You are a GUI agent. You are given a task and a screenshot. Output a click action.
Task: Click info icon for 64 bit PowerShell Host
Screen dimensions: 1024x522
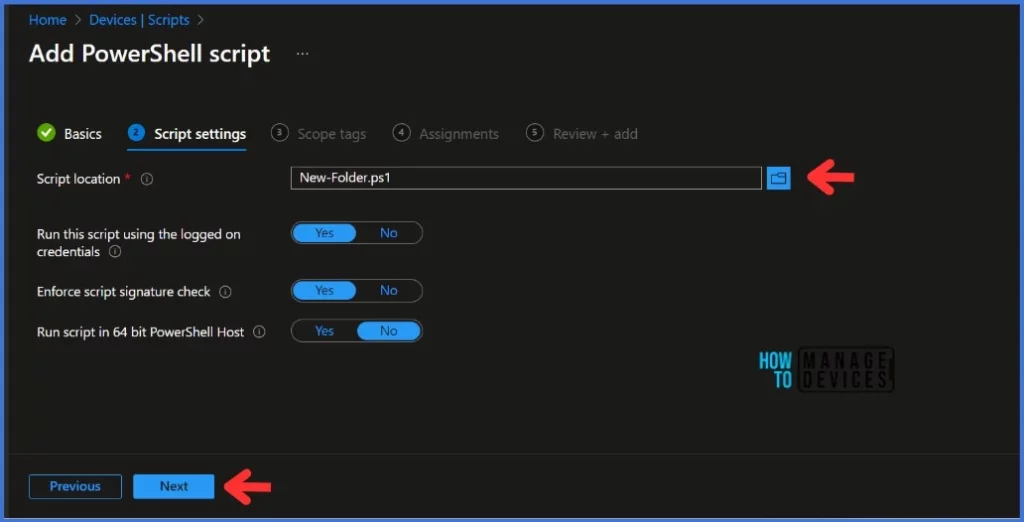[259, 332]
